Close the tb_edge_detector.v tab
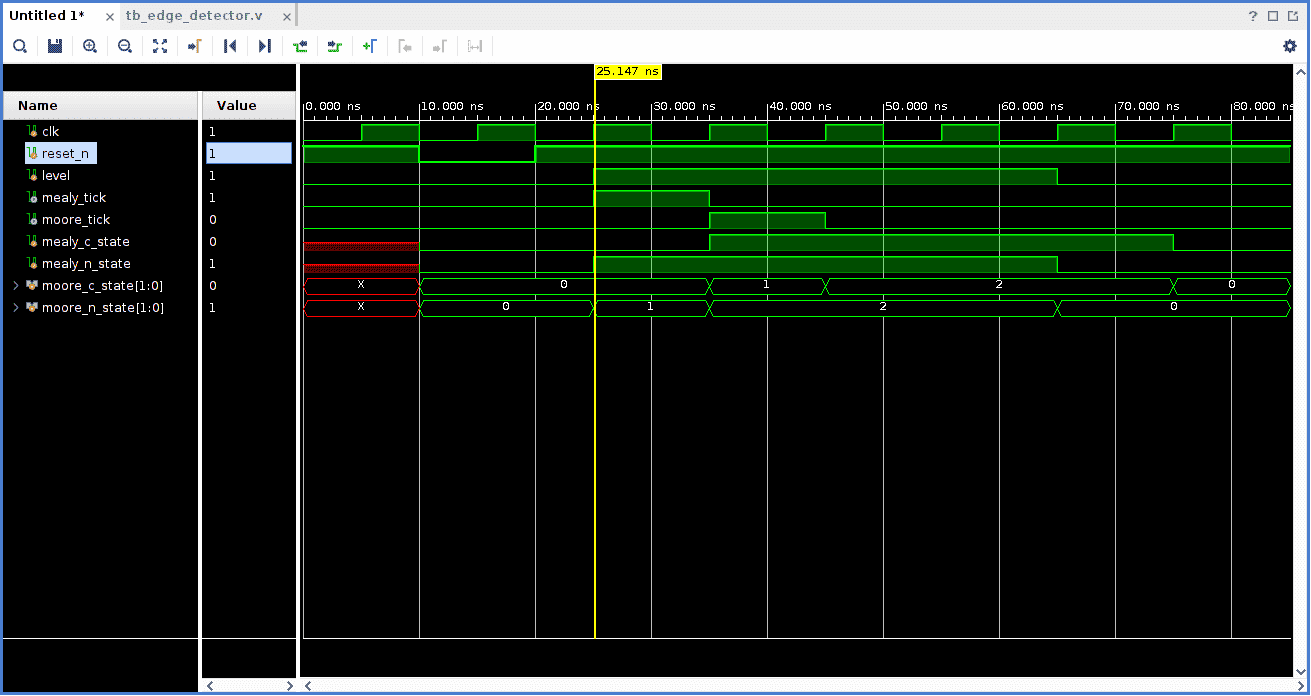The image size is (1311, 696). [x=287, y=17]
